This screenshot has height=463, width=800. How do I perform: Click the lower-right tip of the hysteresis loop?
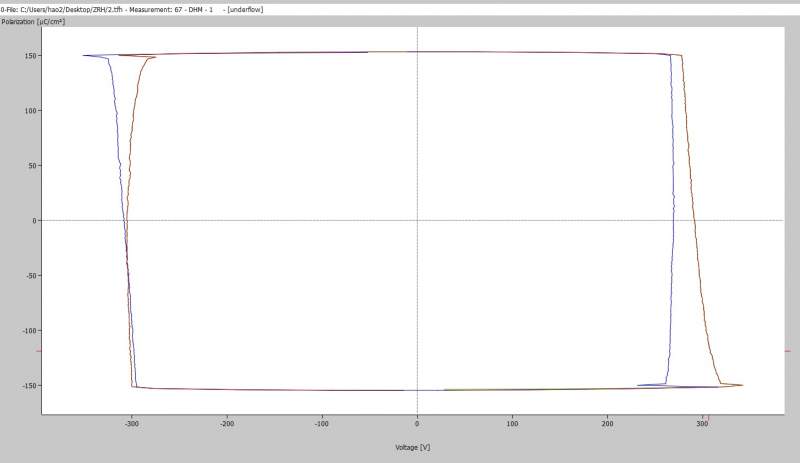pyautogui.click(x=741, y=385)
